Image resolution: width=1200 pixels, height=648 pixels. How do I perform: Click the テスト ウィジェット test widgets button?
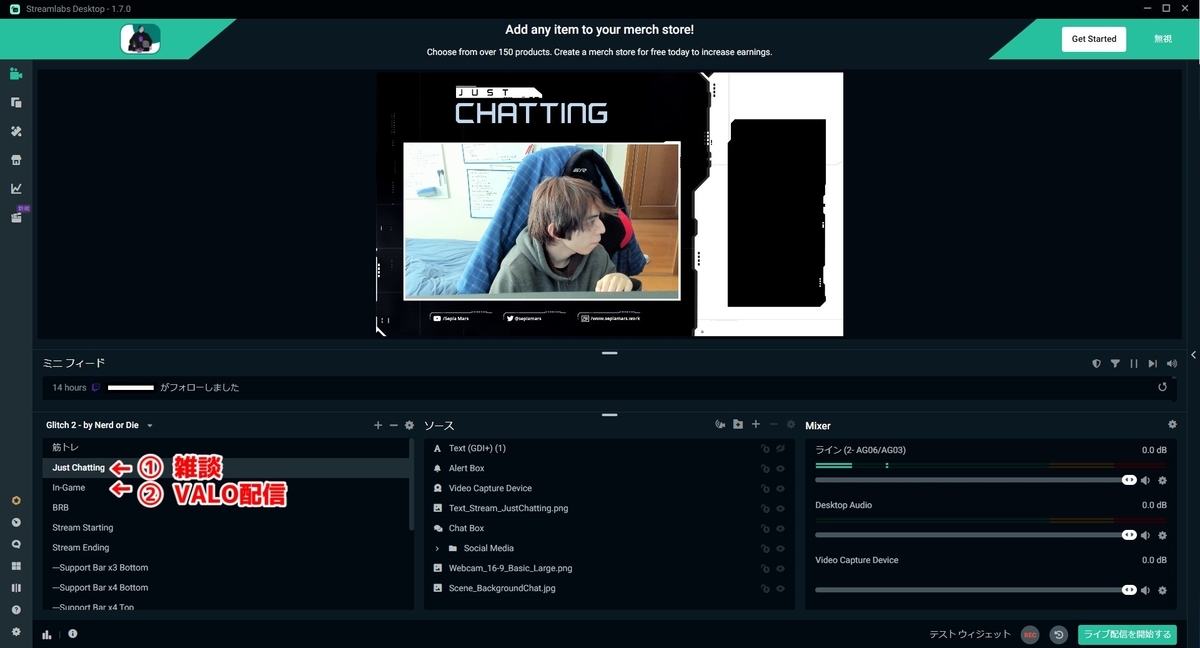pyautogui.click(x=970, y=634)
